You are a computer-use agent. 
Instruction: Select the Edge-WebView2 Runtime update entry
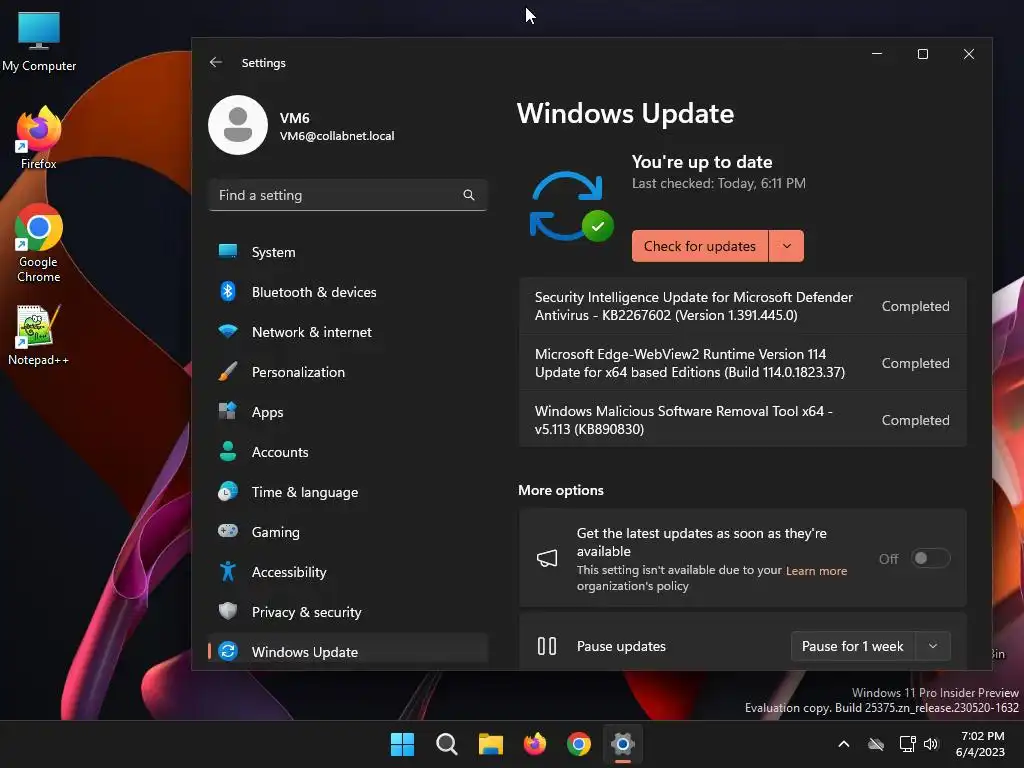[743, 363]
